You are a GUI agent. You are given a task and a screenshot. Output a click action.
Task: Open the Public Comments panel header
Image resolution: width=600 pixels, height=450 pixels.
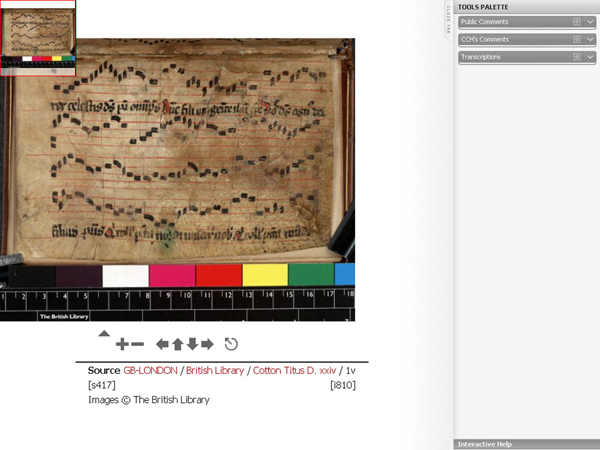pyautogui.click(x=527, y=22)
